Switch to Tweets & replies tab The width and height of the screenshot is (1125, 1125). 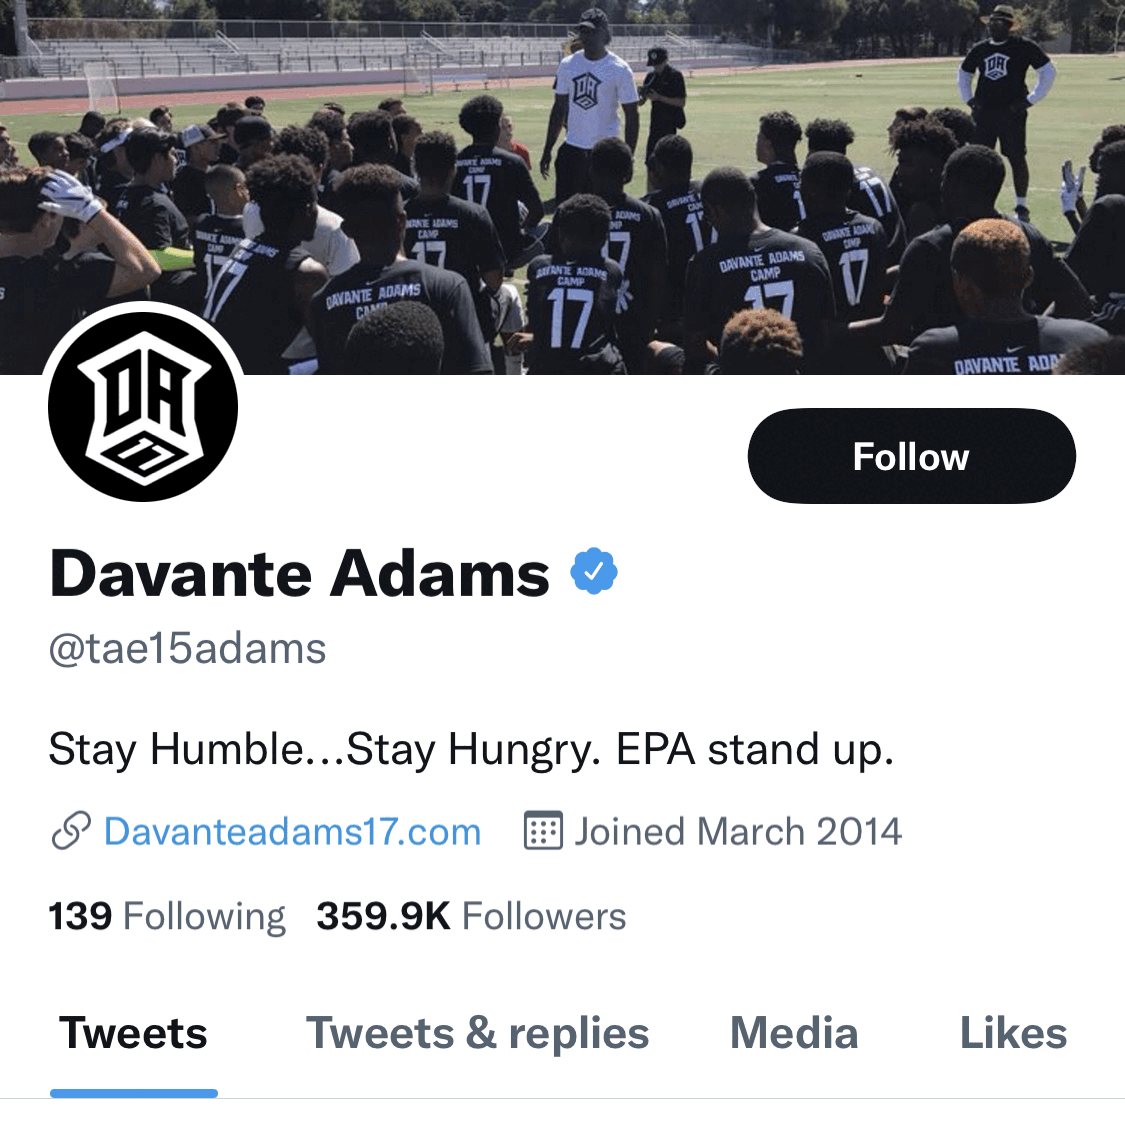[x=477, y=1033]
